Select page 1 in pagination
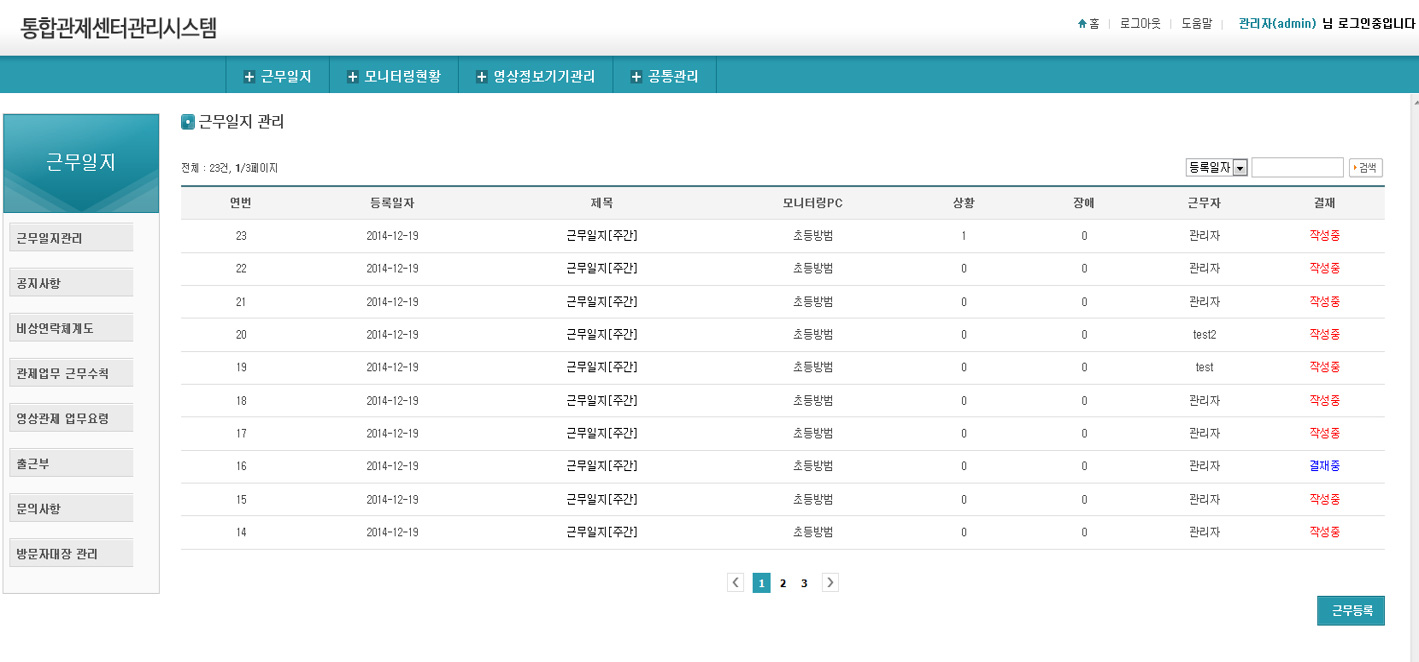1419x662 pixels. (762, 583)
